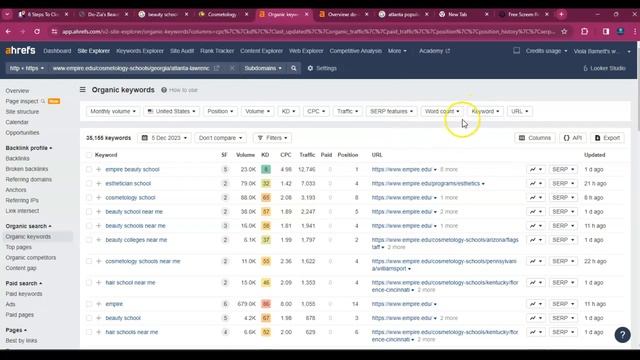This screenshot has width=640, height=360.
Task: Open Content Explorer in top navigation
Action: [x=261, y=51]
